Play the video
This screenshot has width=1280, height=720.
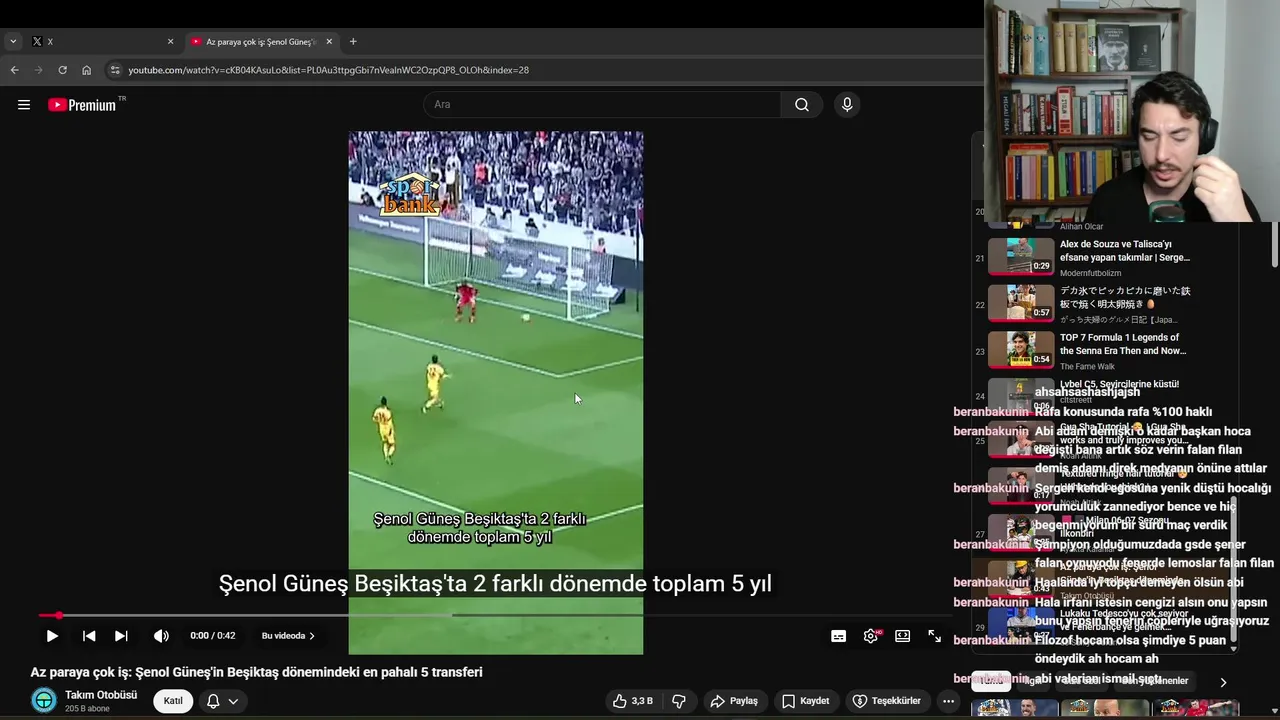52,636
